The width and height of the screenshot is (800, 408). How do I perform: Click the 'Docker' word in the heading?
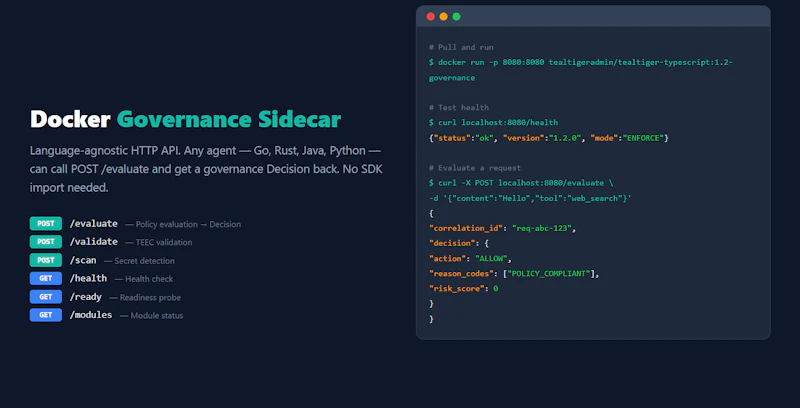tap(70, 120)
